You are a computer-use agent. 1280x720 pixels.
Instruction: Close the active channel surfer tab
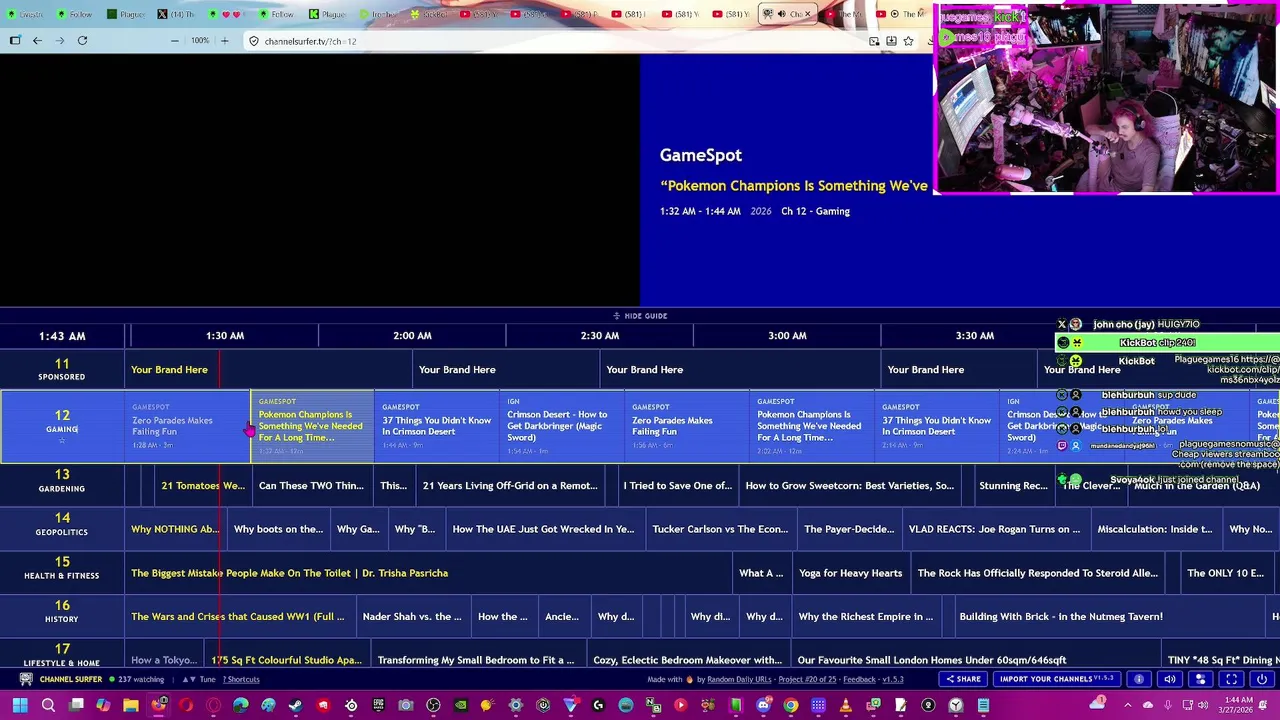pos(807,14)
